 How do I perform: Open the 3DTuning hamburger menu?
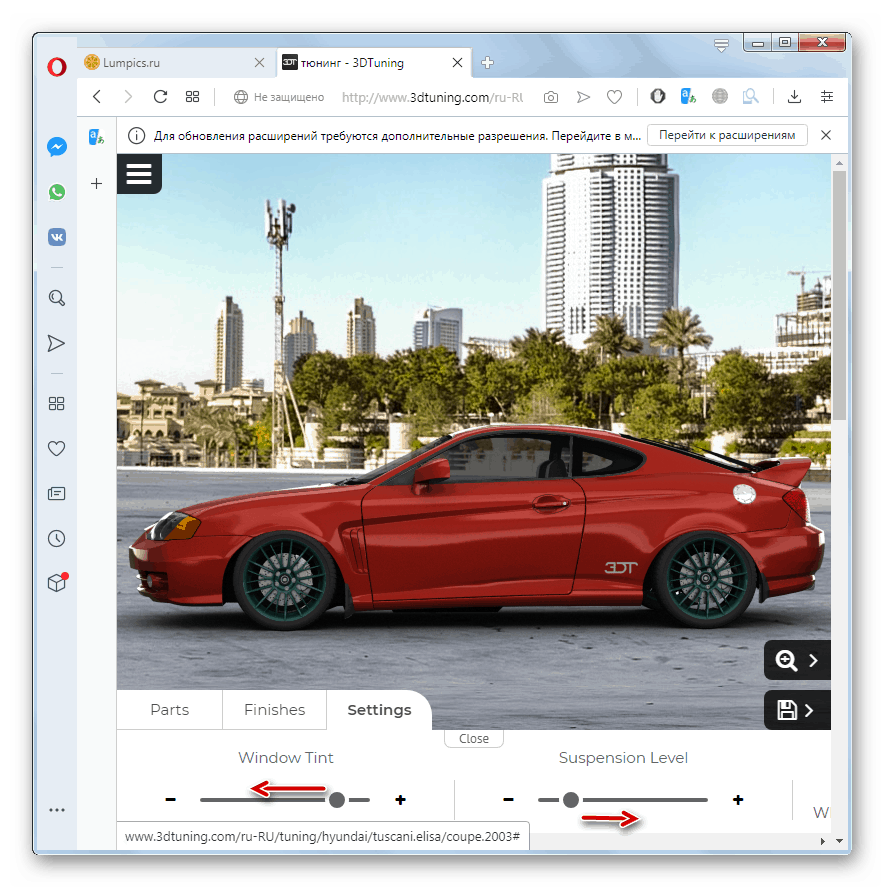coord(139,174)
